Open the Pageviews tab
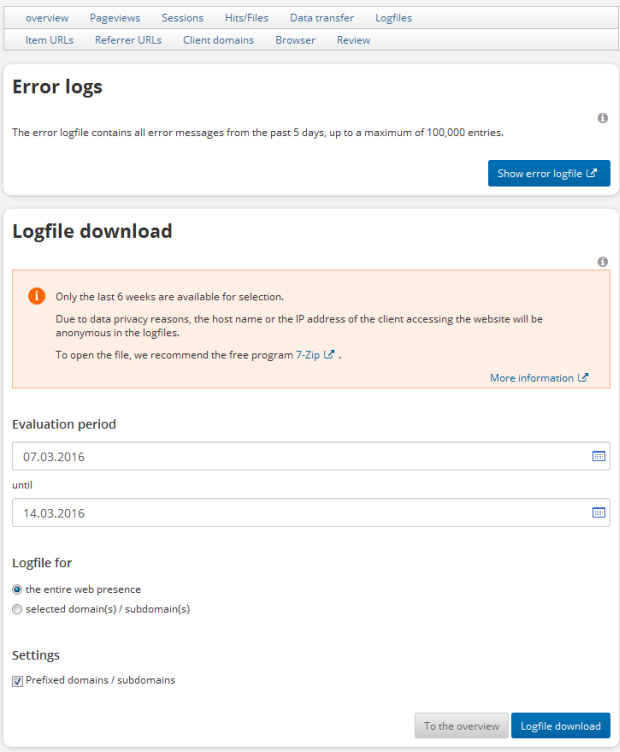The width and height of the screenshot is (620, 752). pyautogui.click(x=115, y=18)
